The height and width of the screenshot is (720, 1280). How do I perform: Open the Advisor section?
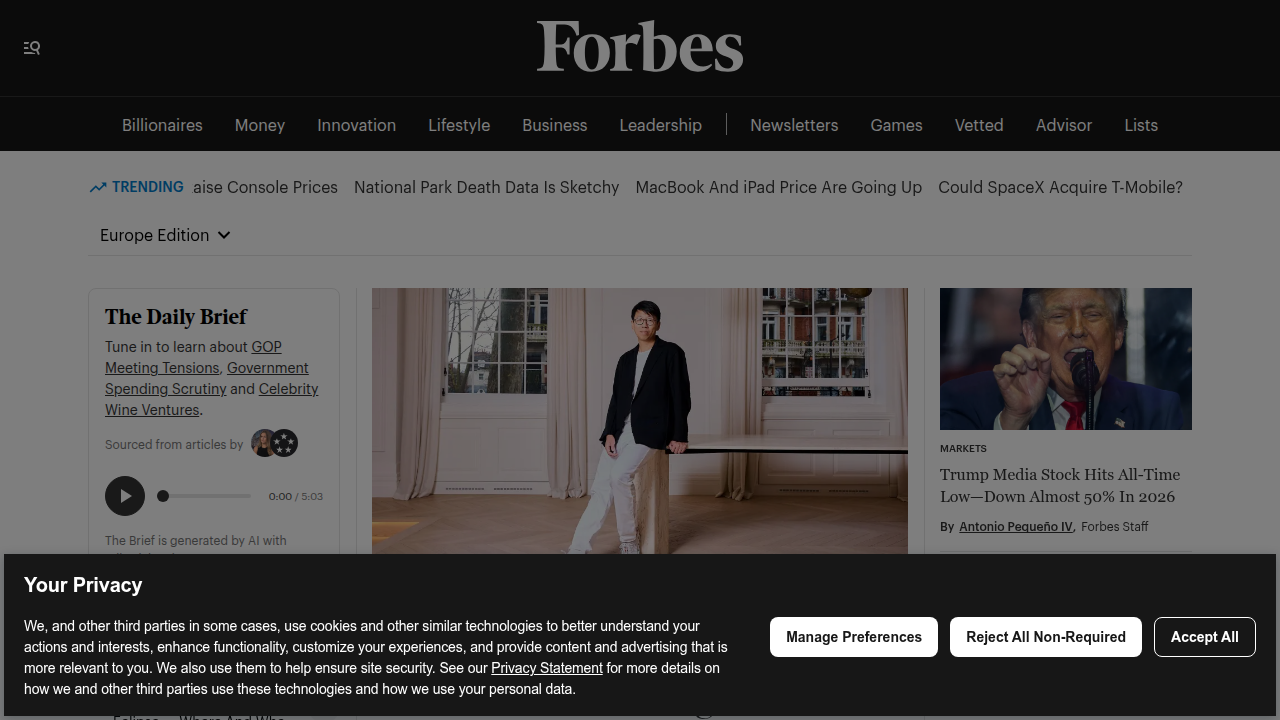coord(1064,125)
